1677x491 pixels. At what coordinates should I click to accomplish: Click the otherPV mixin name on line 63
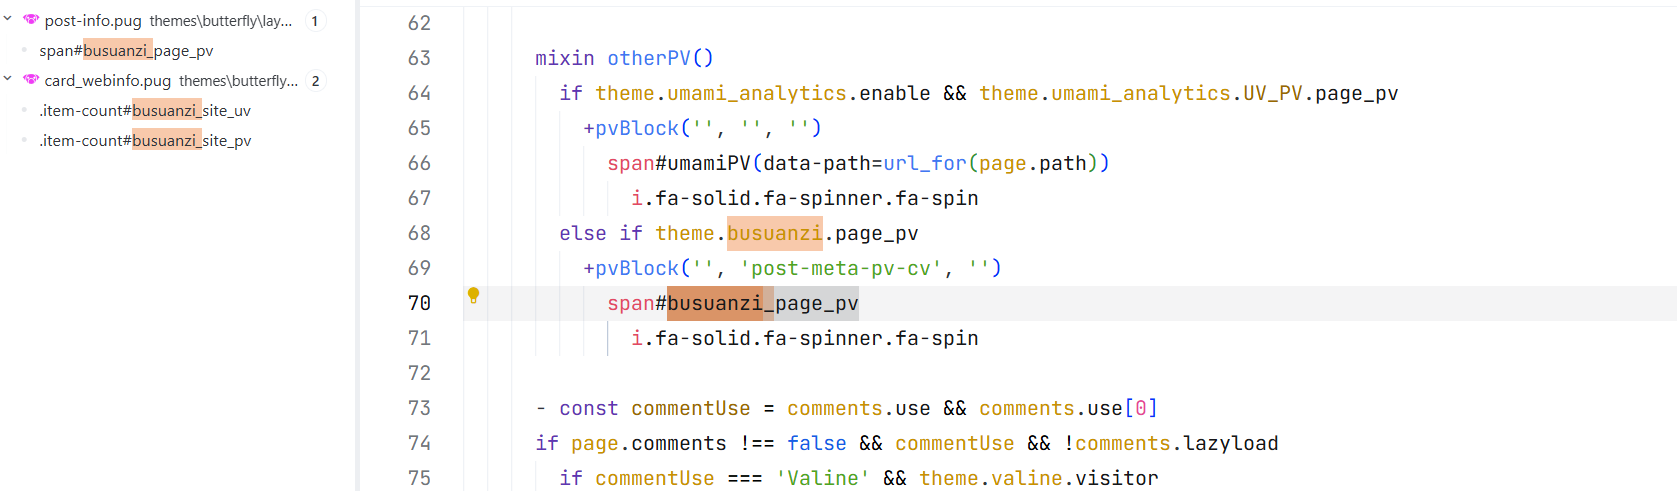[x=649, y=58]
